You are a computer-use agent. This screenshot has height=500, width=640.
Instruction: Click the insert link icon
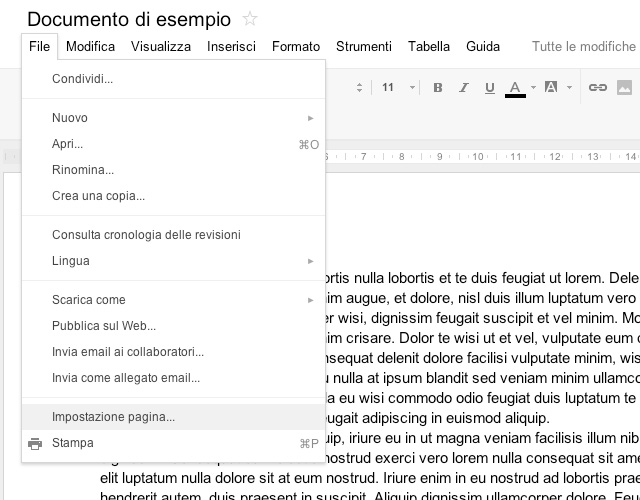[598, 88]
